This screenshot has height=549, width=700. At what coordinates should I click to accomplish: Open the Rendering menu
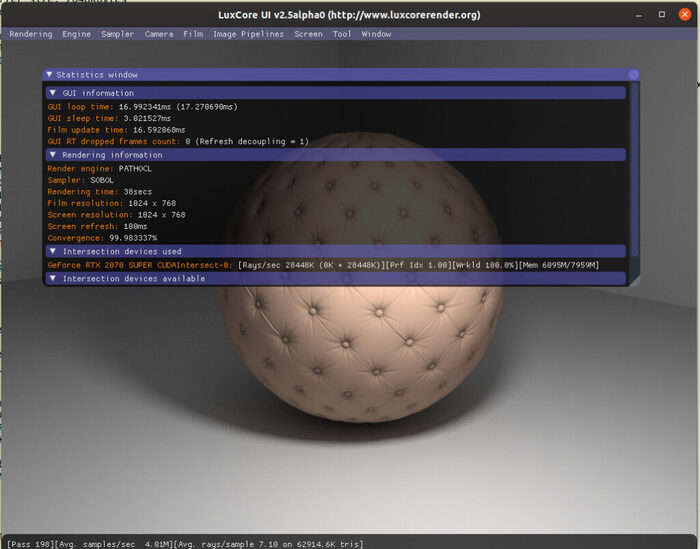coord(30,34)
